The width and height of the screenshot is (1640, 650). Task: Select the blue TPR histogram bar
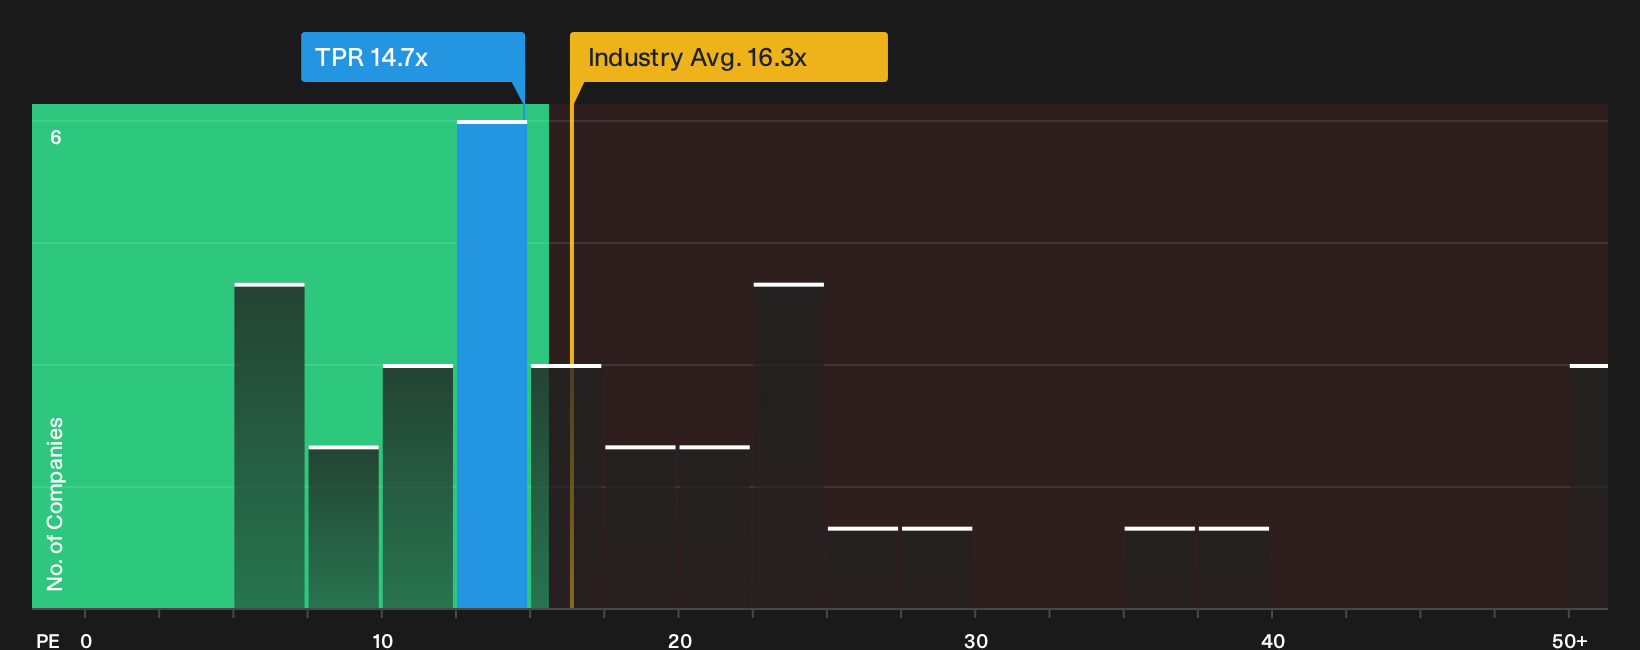492,365
